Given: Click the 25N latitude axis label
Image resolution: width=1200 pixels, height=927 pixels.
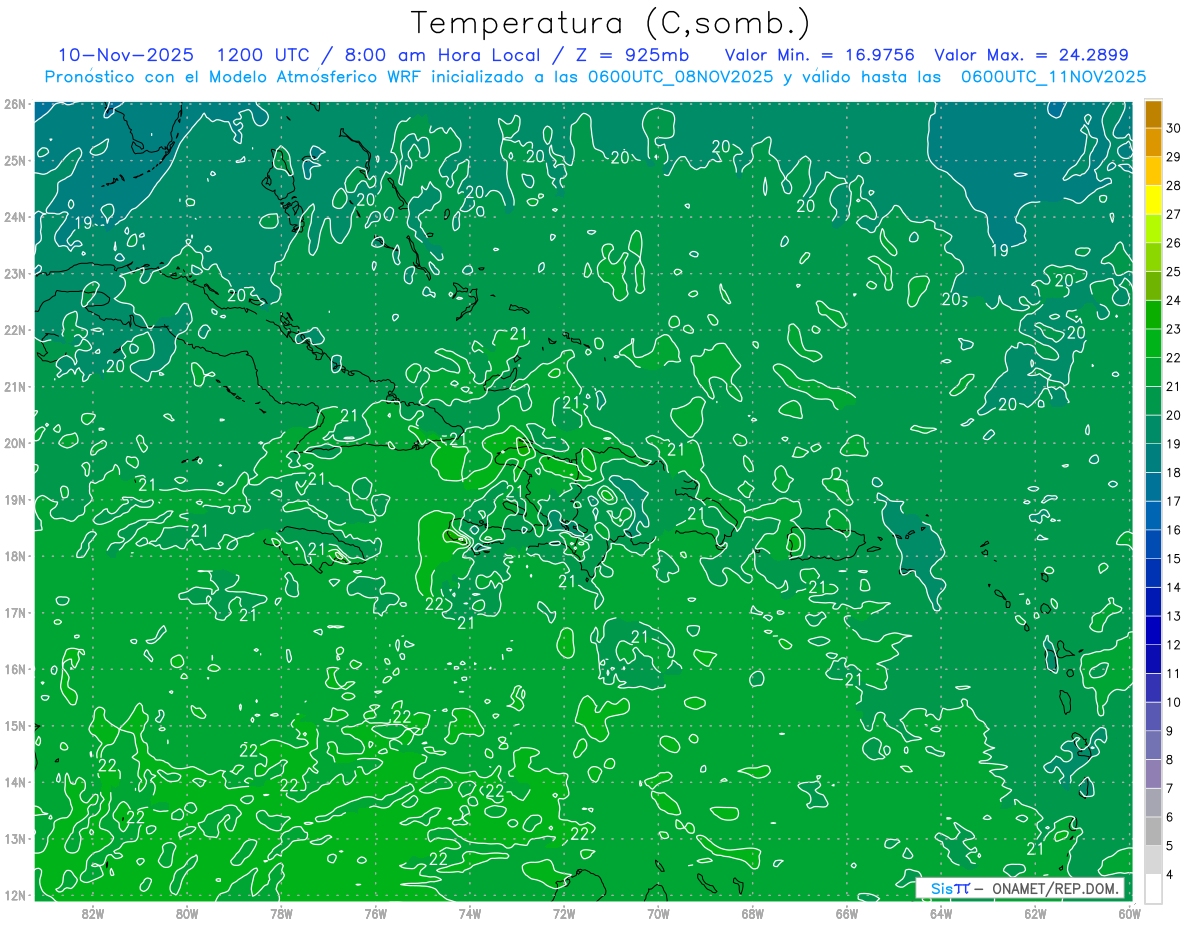Looking at the screenshot, I should click(x=14, y=160).
